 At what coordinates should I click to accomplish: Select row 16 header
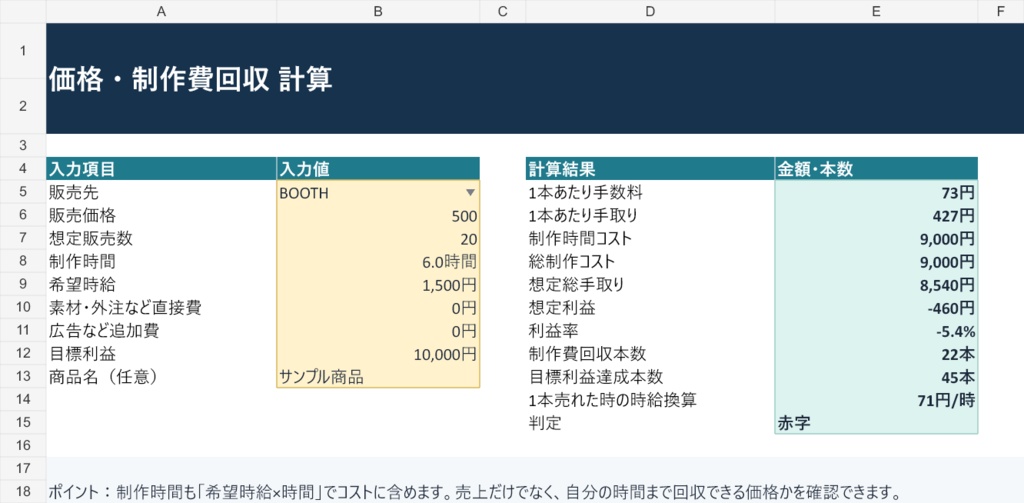point(23,446)
